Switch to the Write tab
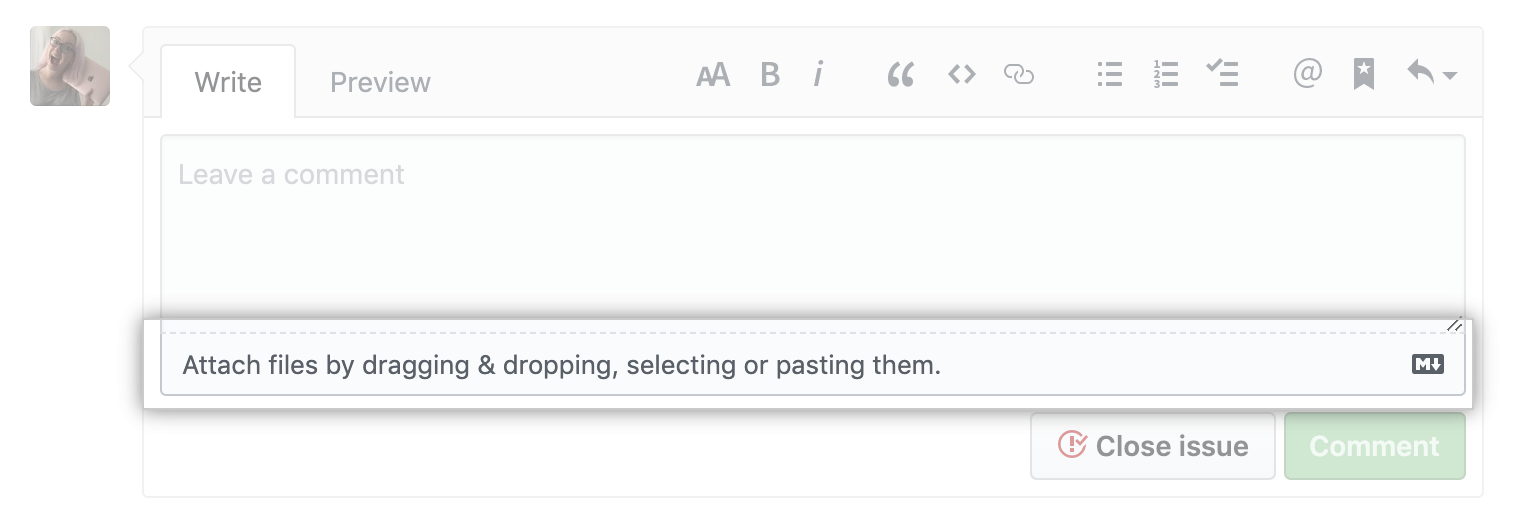The height and width of the screenshot is (516, 1516). click(x=228, y=82)
